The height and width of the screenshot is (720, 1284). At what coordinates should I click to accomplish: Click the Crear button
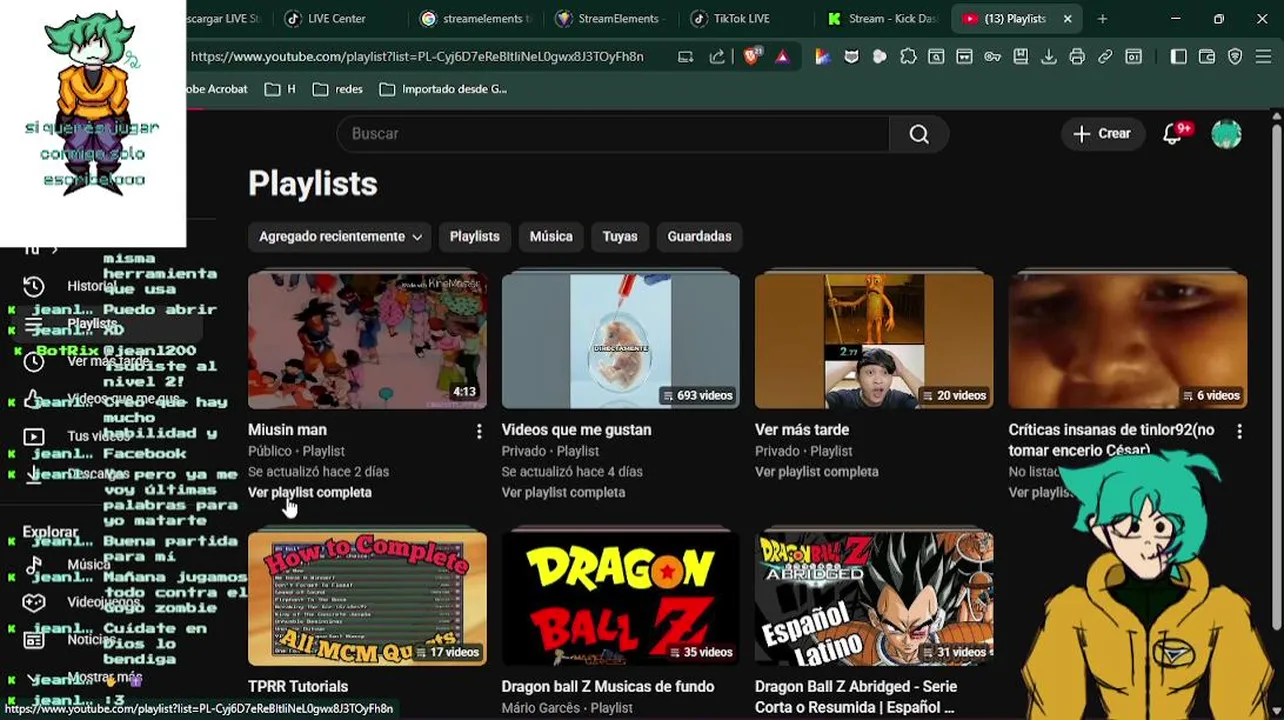click(1101, 134)
